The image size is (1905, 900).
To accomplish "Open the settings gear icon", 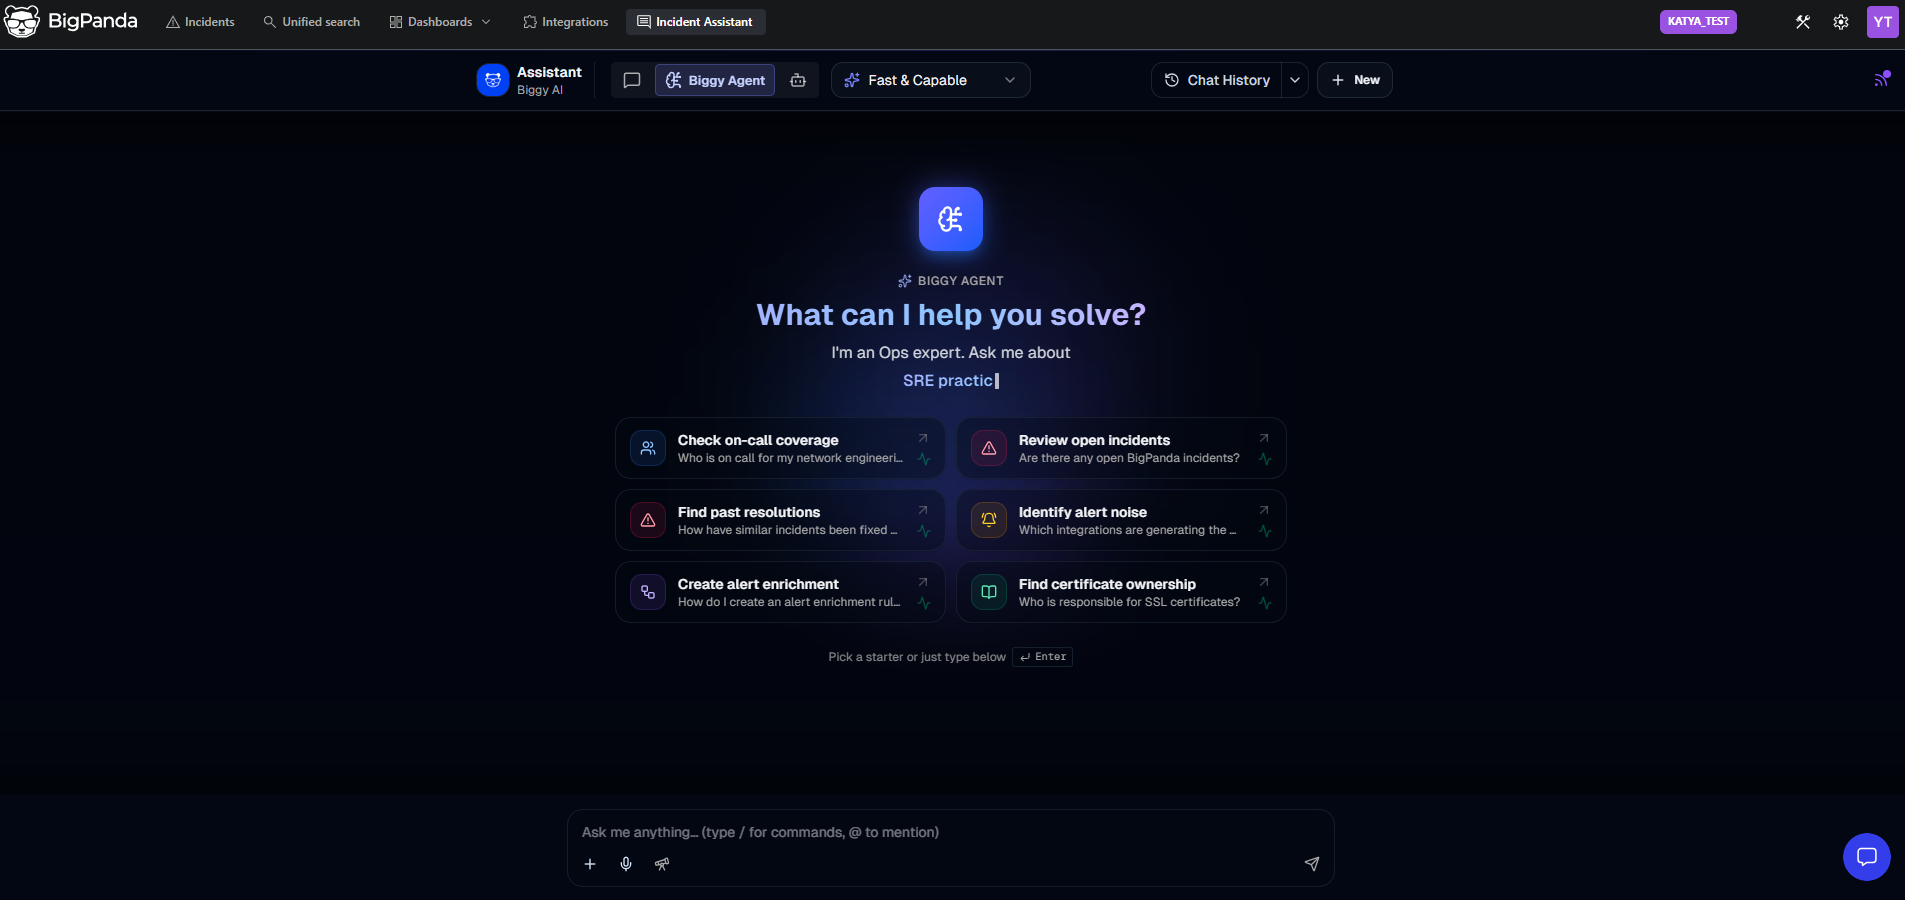I will pos(1841,22).
